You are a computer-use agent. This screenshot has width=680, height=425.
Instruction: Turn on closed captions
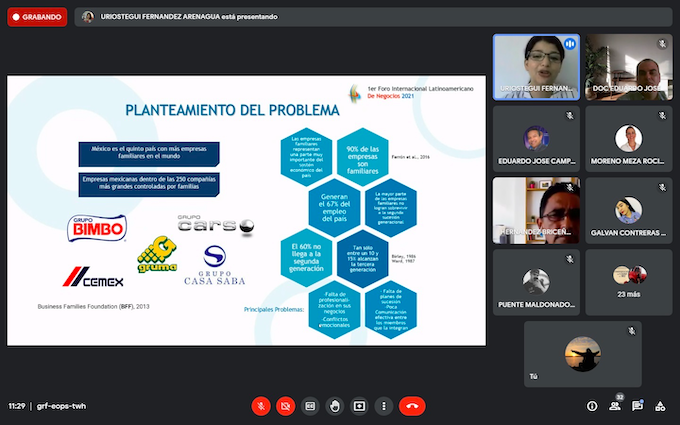coord(310,406)
